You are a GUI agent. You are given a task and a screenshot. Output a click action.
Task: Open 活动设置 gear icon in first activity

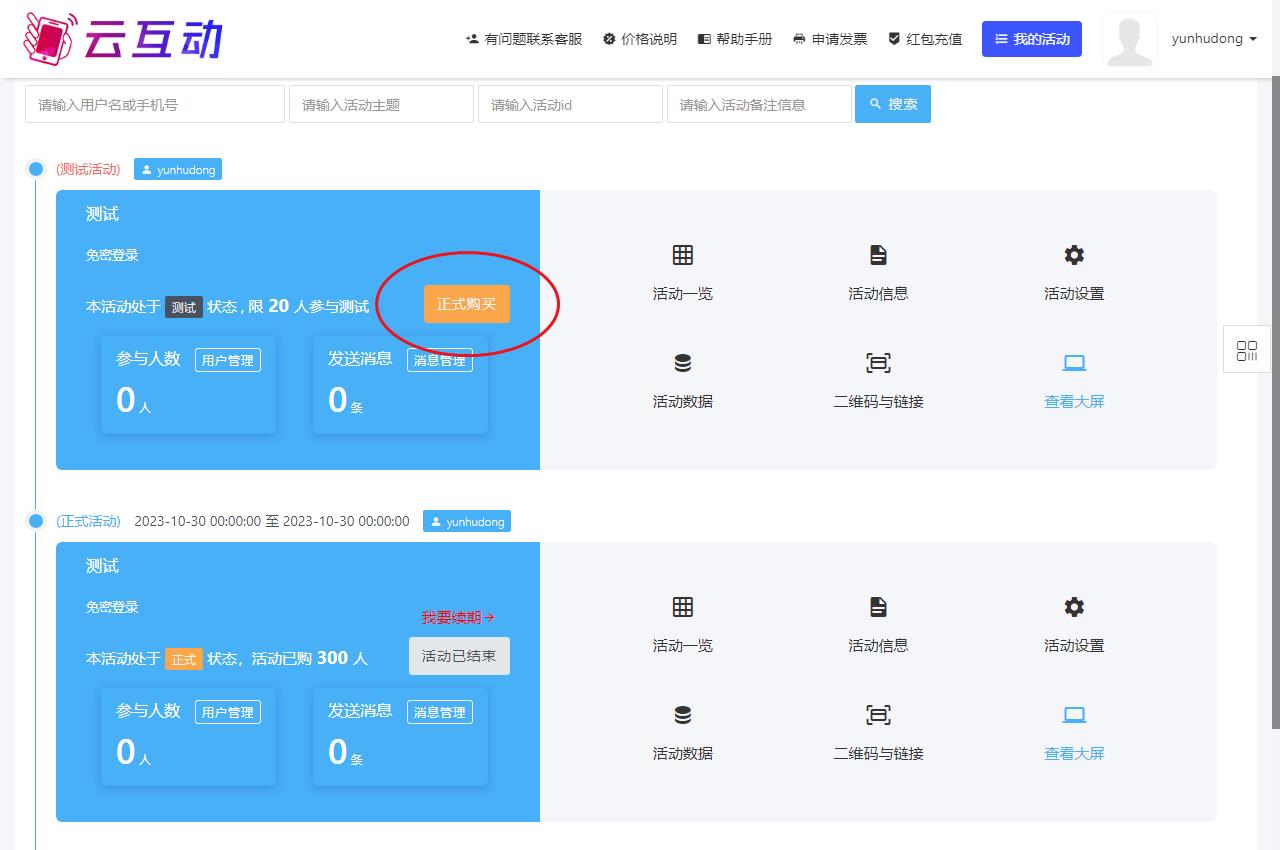1074,255
